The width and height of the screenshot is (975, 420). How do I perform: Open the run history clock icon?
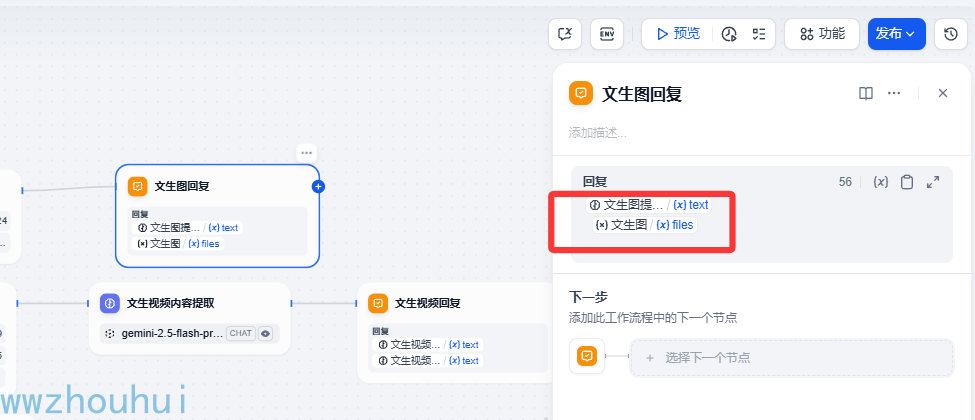729,34
